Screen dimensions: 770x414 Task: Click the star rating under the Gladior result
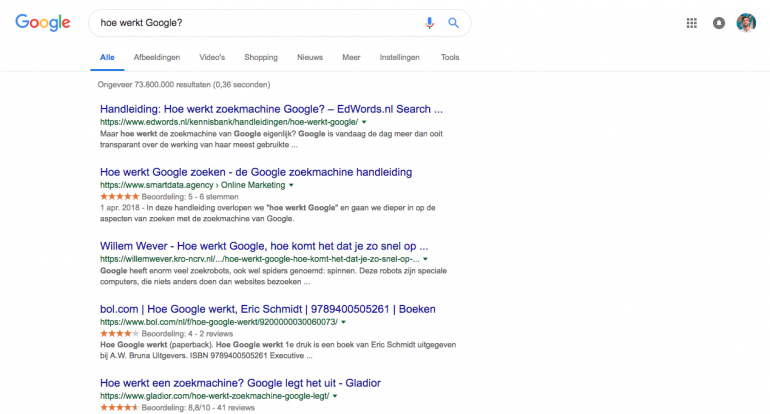tap(119, 408)
